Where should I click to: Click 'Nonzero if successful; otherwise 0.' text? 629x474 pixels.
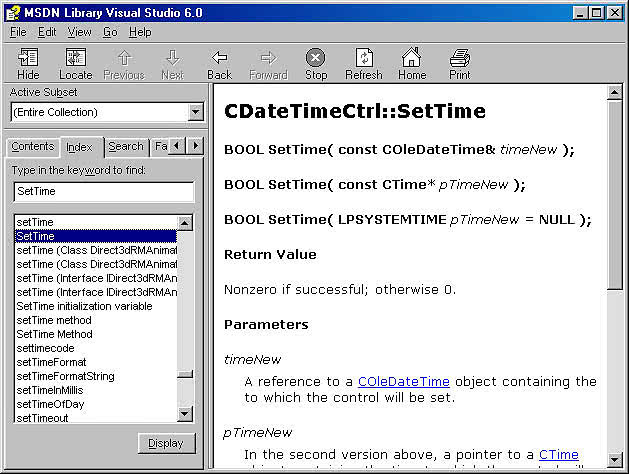[x=340, y=290]
